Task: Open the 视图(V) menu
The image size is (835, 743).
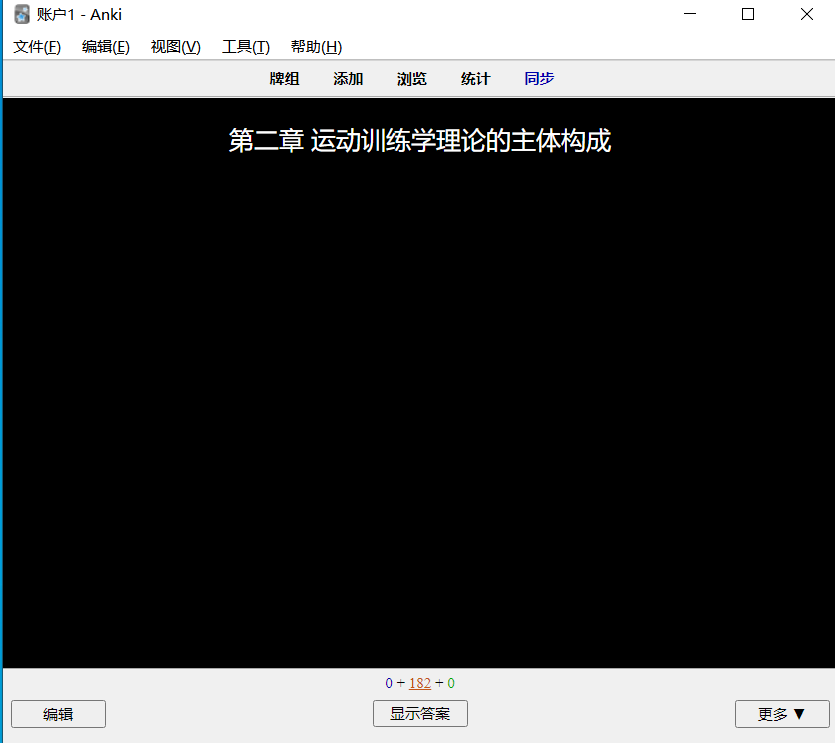Action: 175,47
